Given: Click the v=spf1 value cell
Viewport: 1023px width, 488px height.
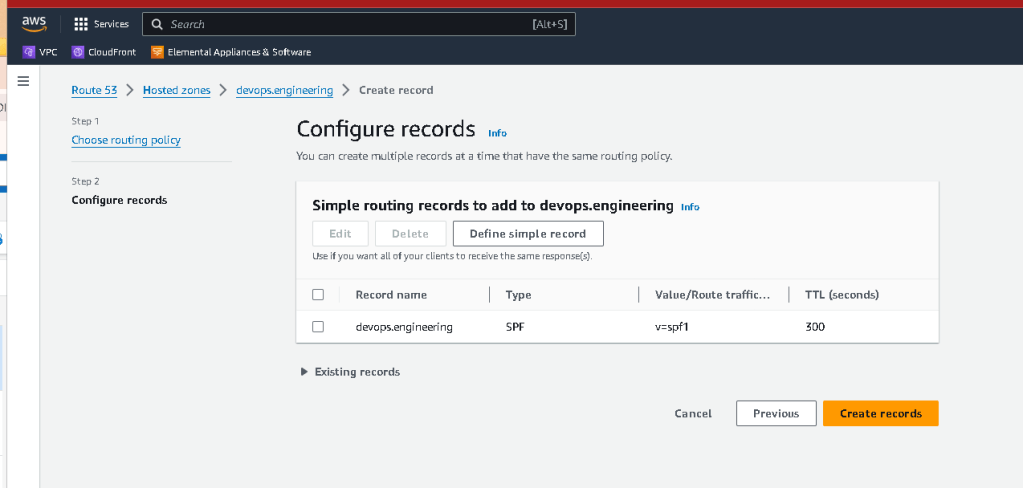Looking at the screenshot, I should click(x=672, y=327).
